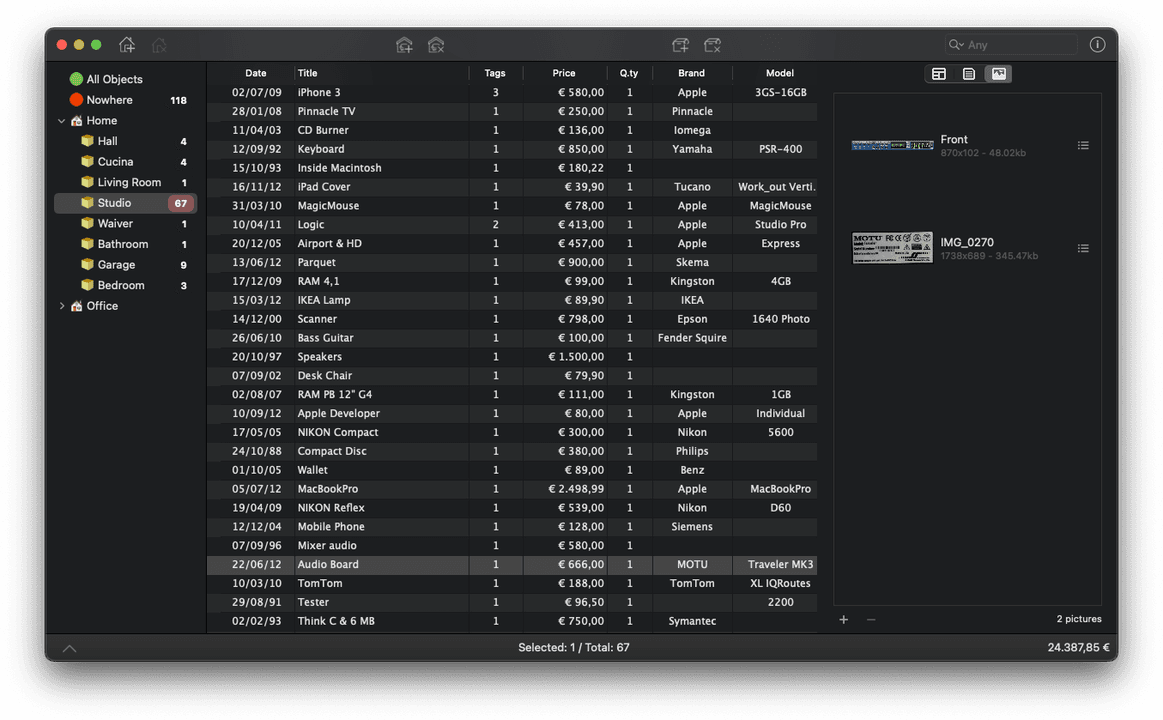Expand the Office tree group

62,306
